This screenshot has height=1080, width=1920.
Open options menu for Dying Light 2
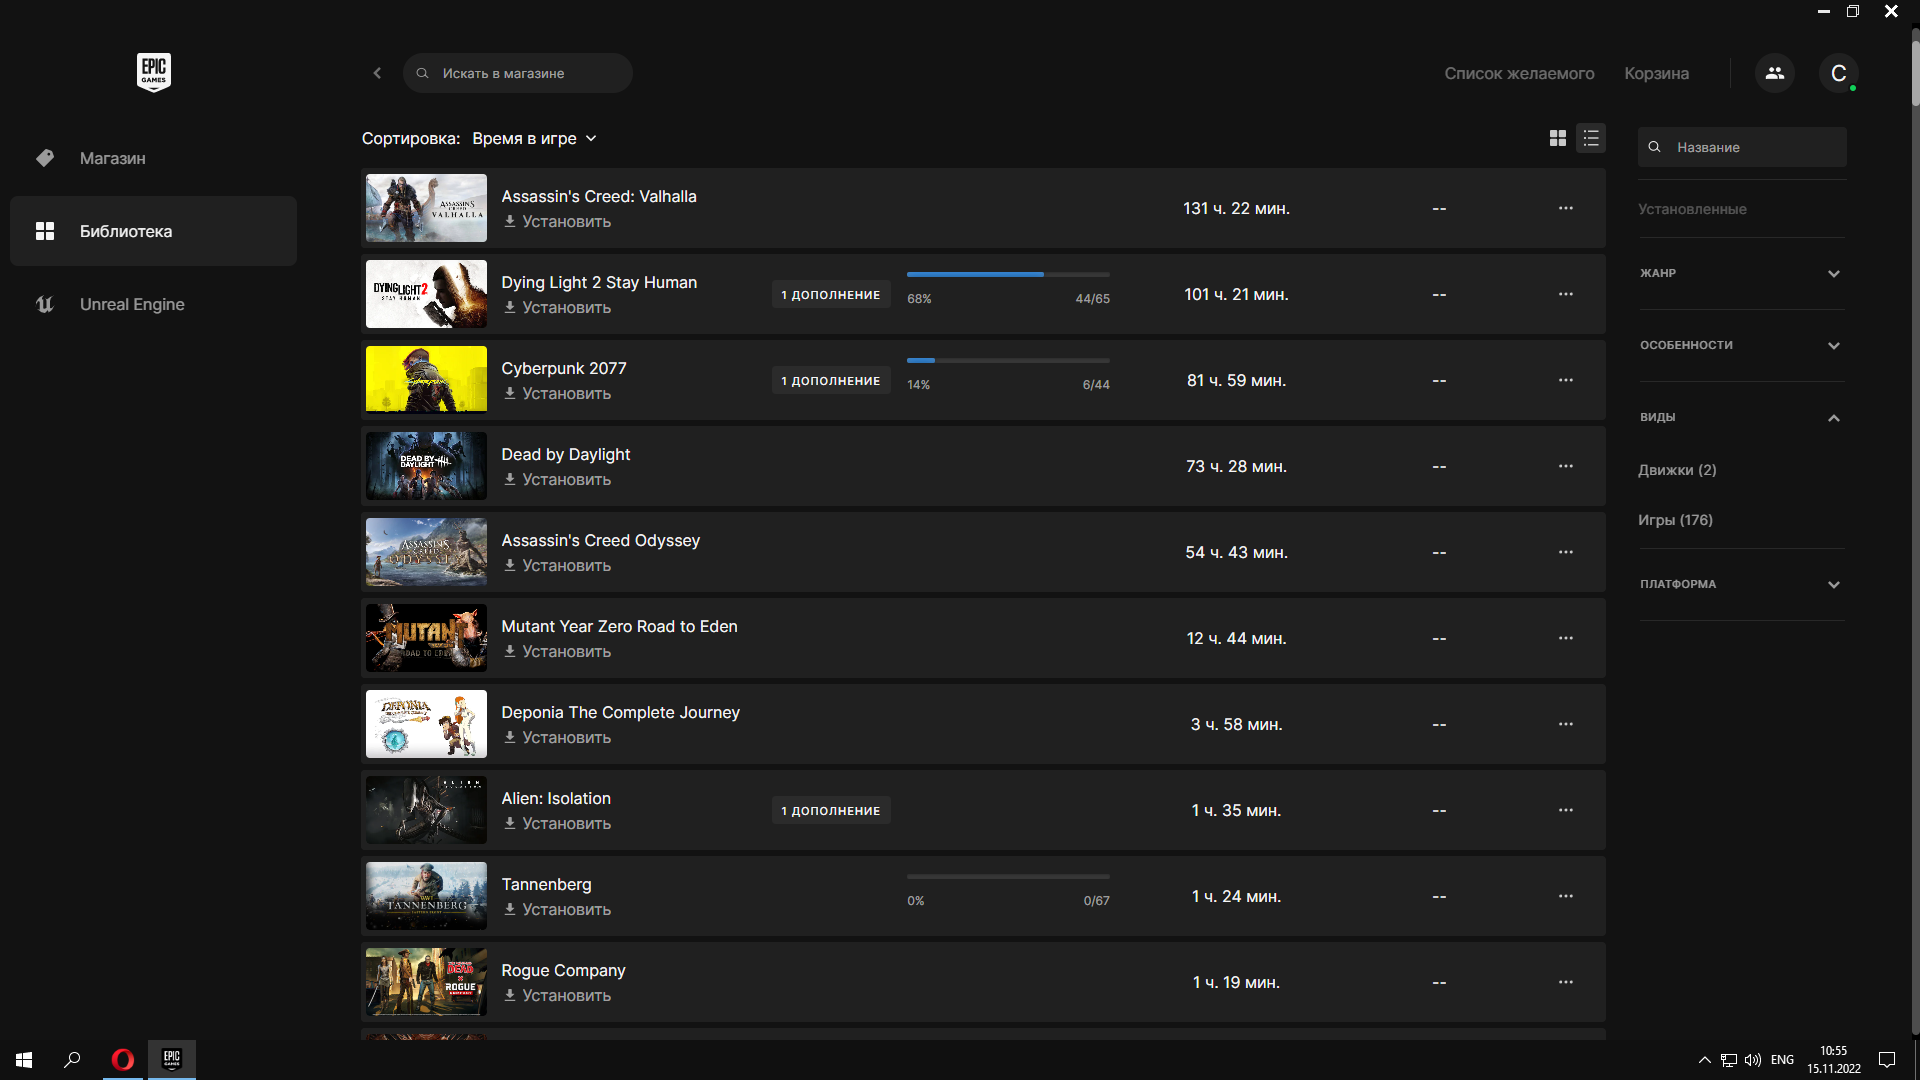[1566, 294]
